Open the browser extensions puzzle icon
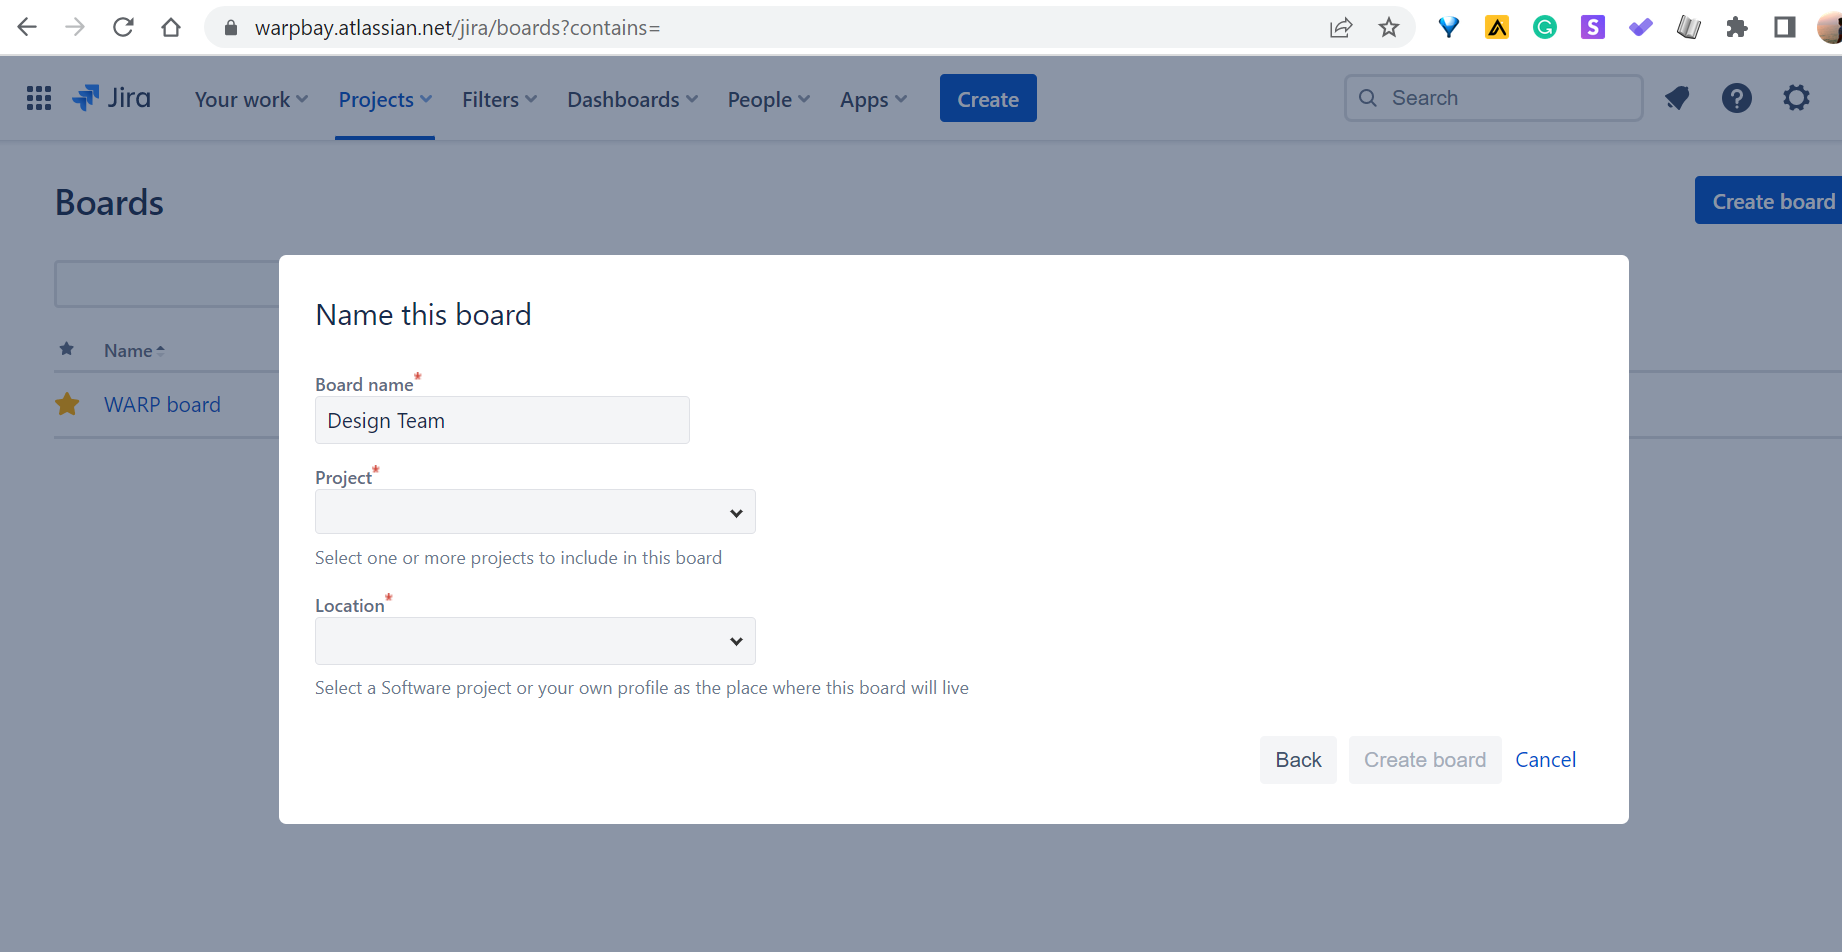This screenshot has height=952, width=1842. pyautogui.click(x=1736, y=27)
